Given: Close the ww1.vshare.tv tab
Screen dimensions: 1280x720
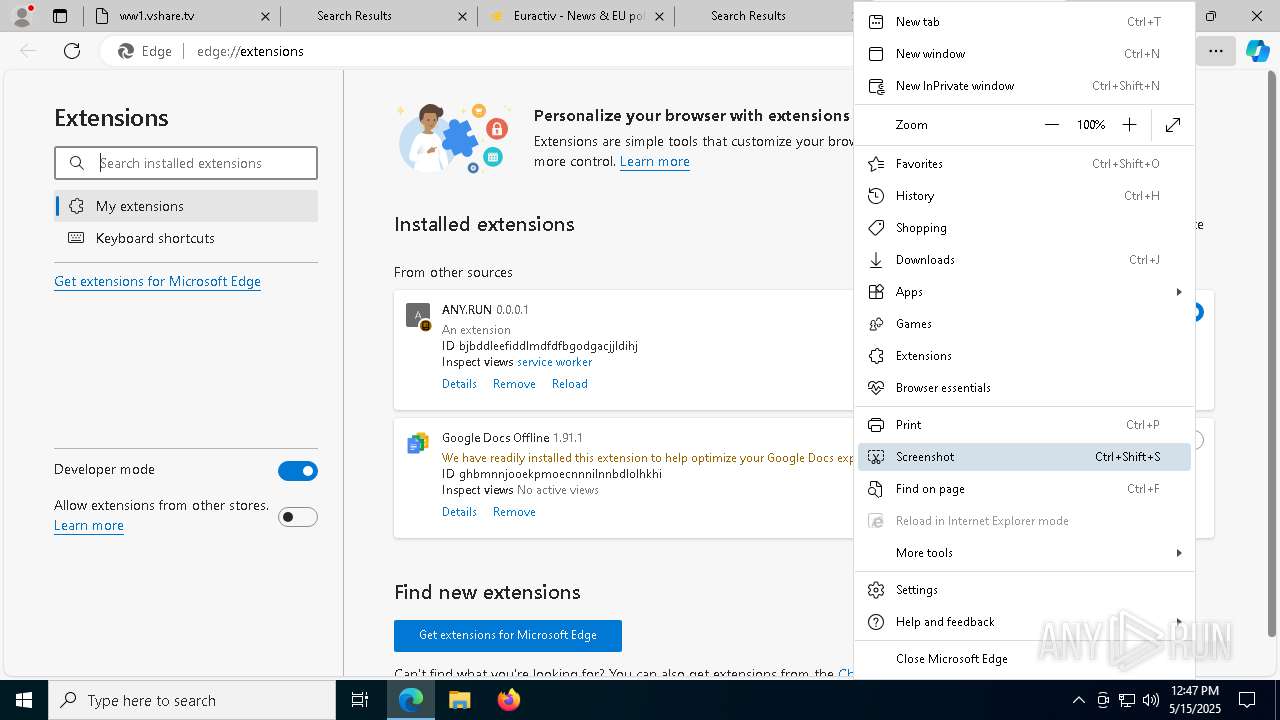Looking at the screenshot, I should click(x=265, y=16).
